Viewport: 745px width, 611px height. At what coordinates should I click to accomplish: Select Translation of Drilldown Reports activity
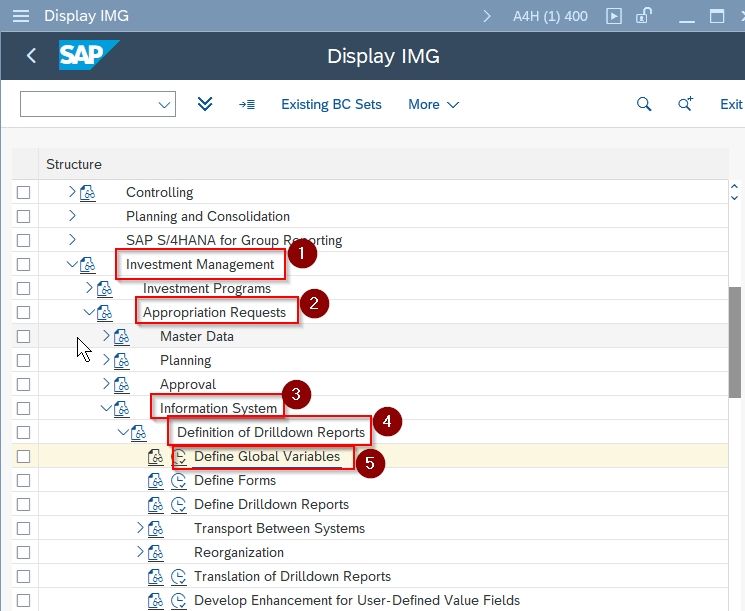point(293,576)
